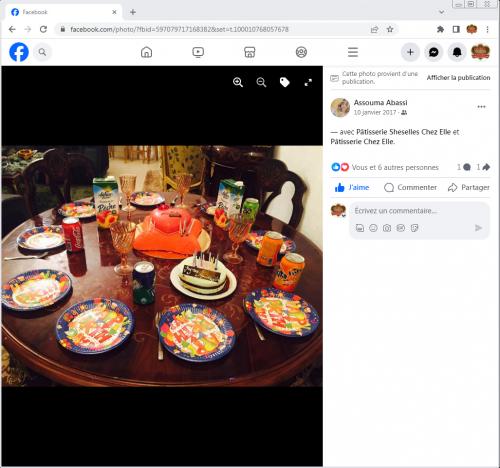Add a GIF to the comment
500x468 pixels.
[400, 228]
